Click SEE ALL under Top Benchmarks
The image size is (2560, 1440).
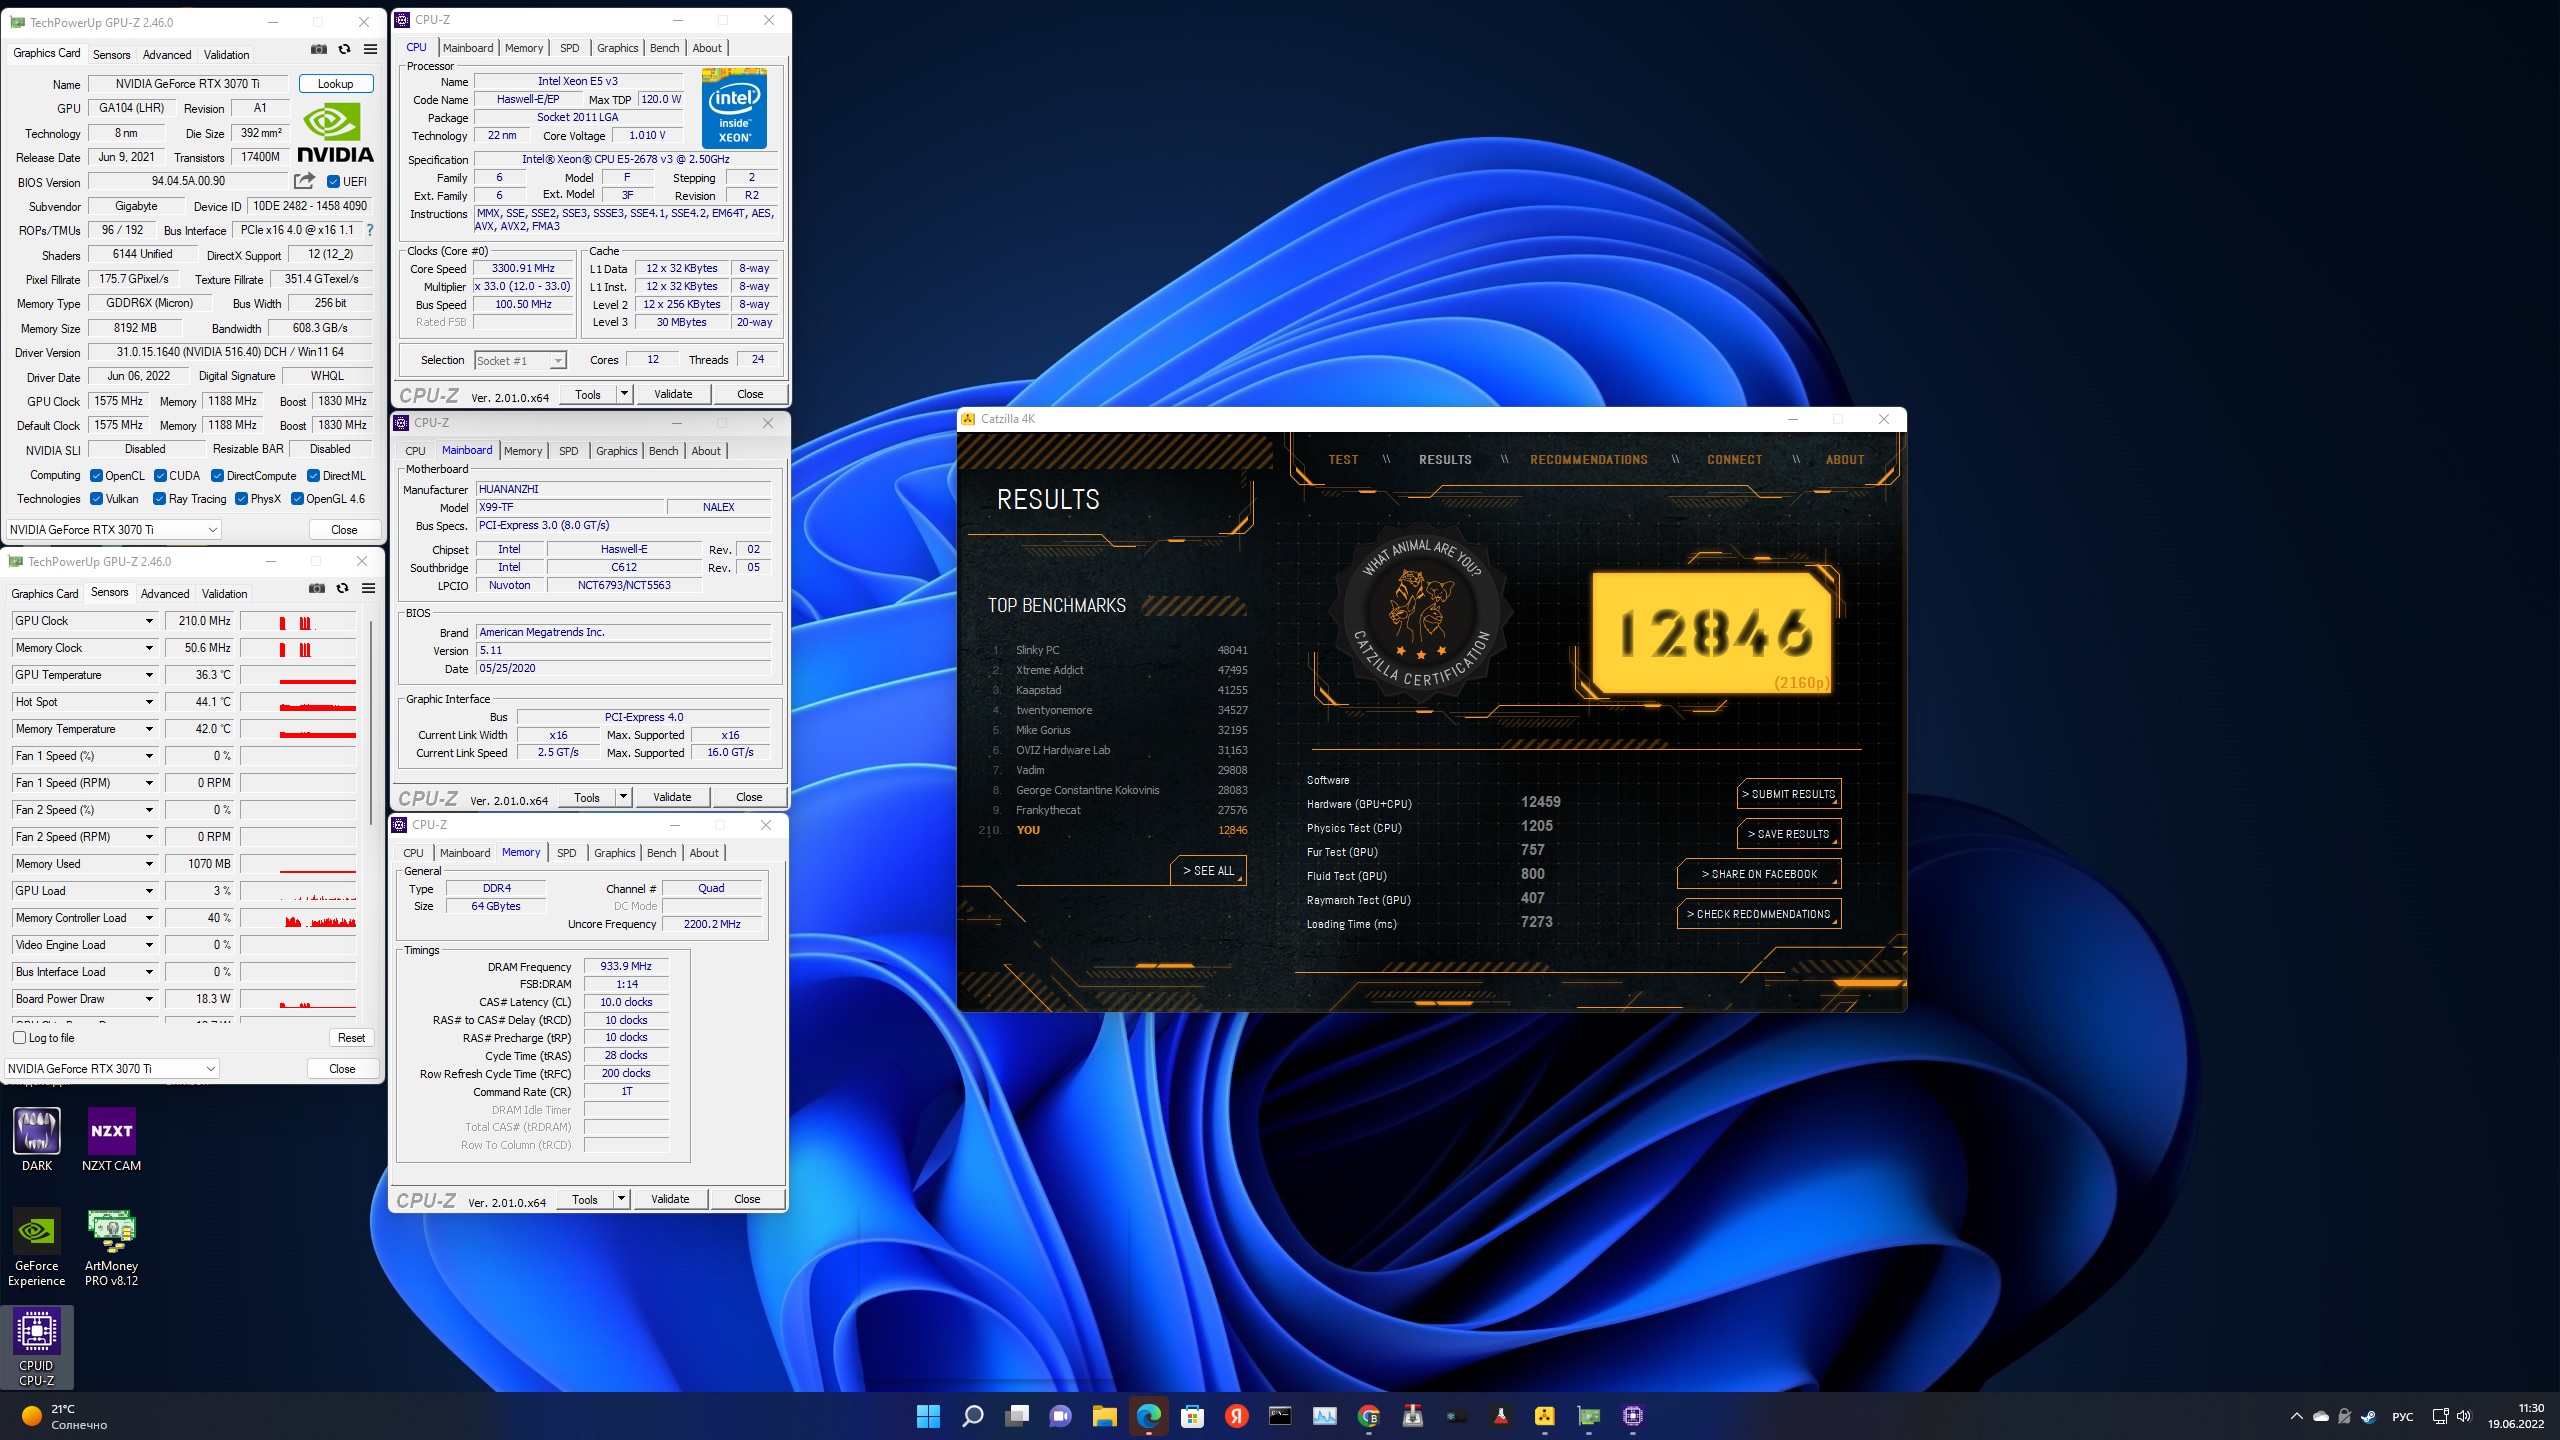(1208, 871)
